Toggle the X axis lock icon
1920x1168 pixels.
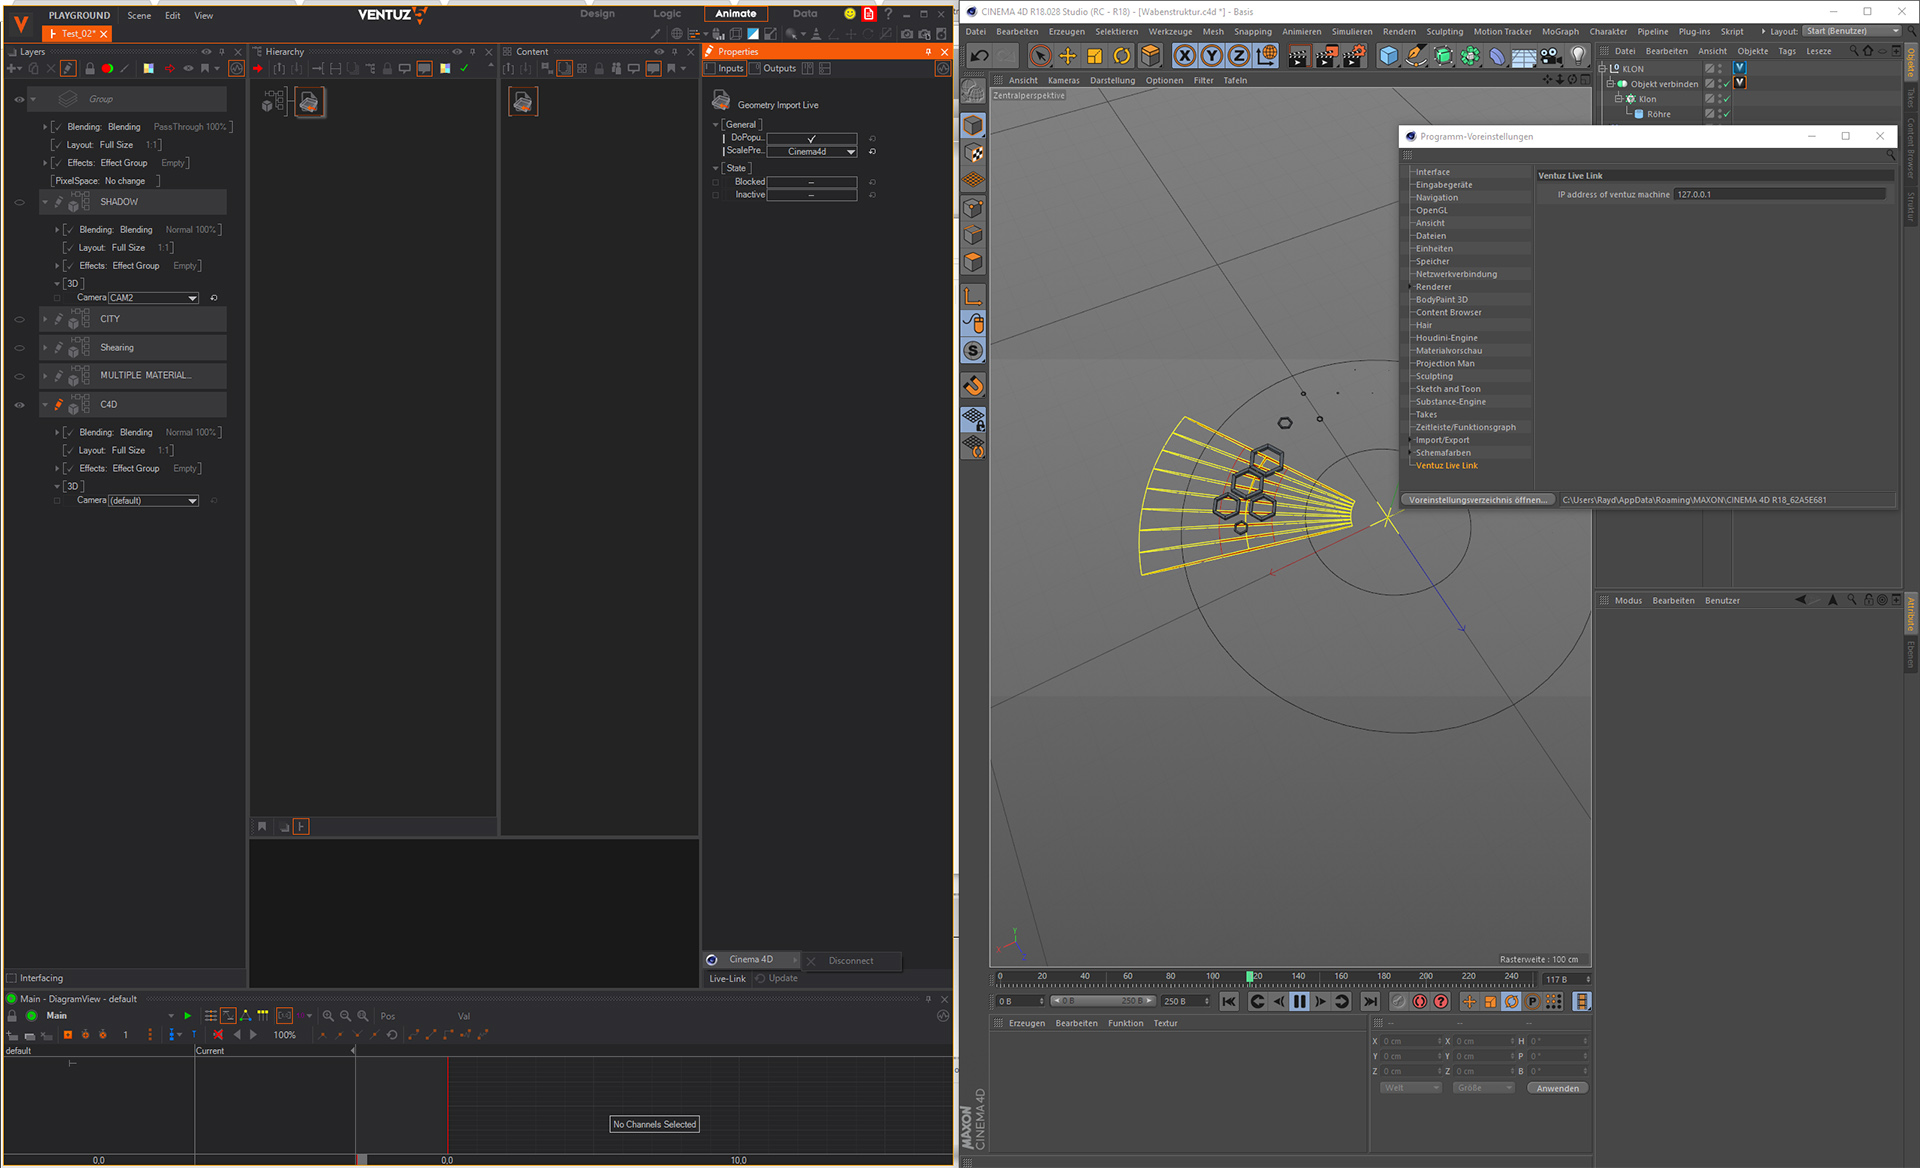[1184, 56]
